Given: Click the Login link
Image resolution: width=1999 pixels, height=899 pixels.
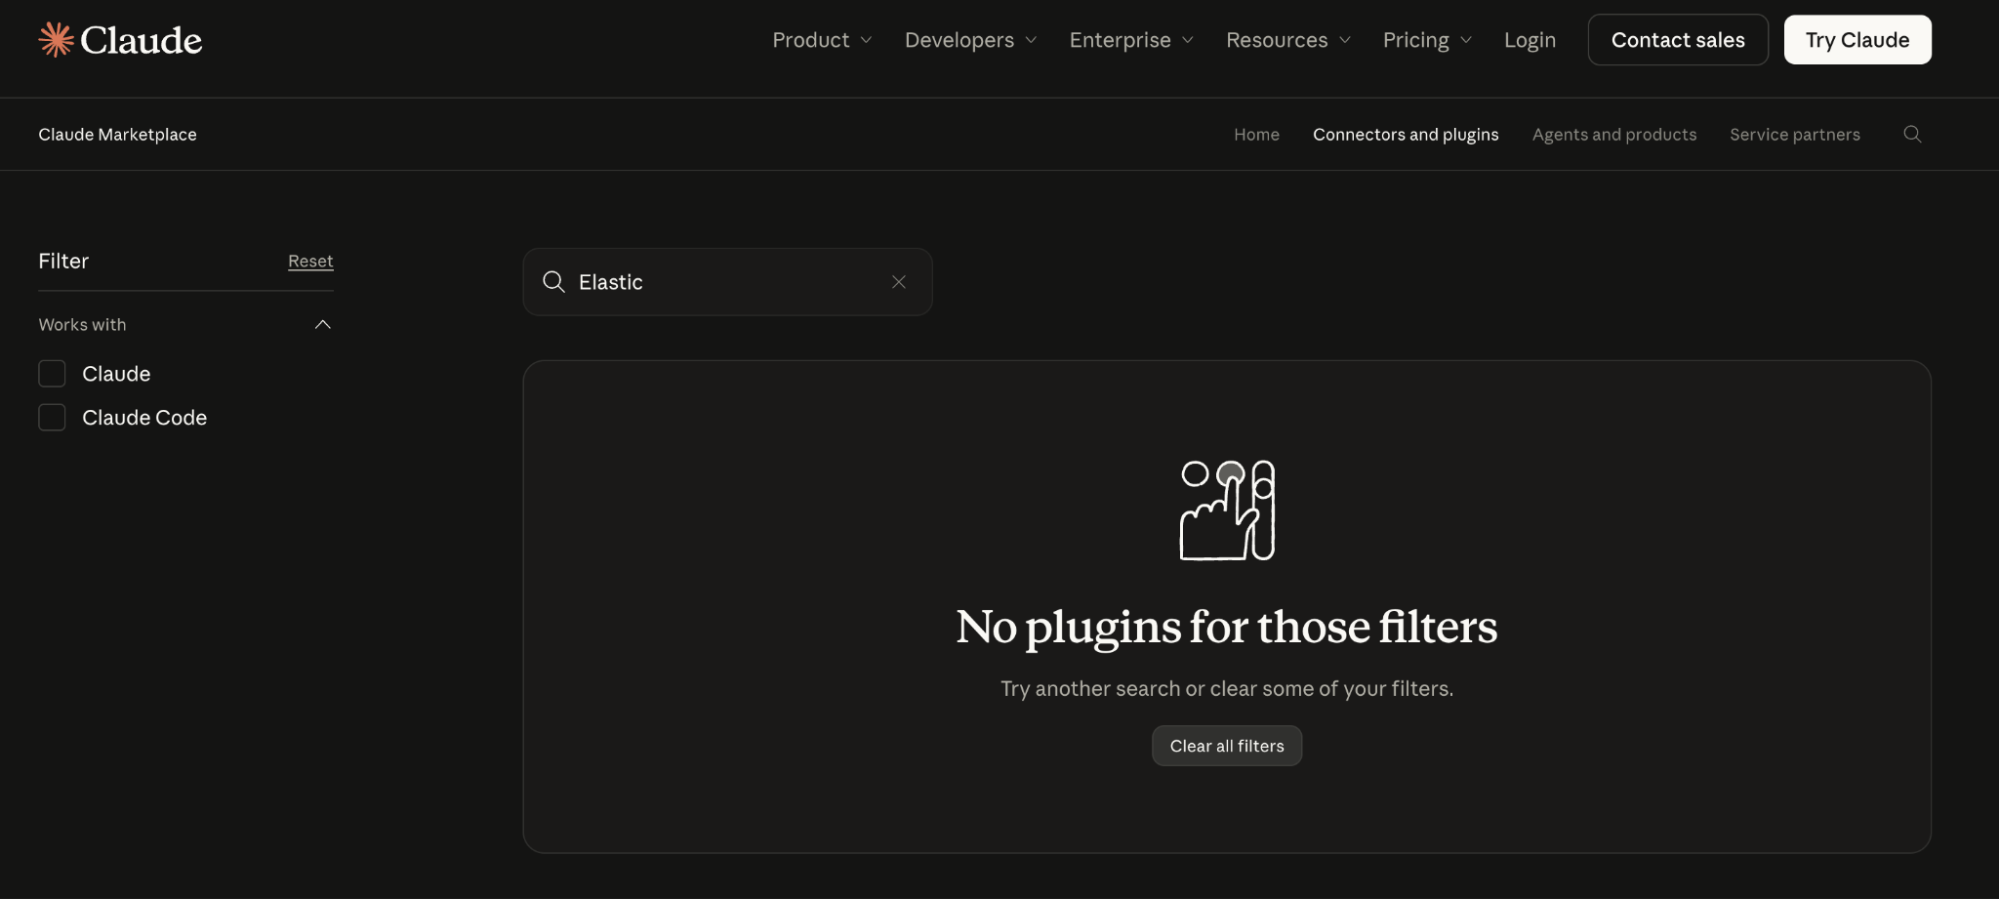Looking at the screenshot, I should pos(1530,40).
